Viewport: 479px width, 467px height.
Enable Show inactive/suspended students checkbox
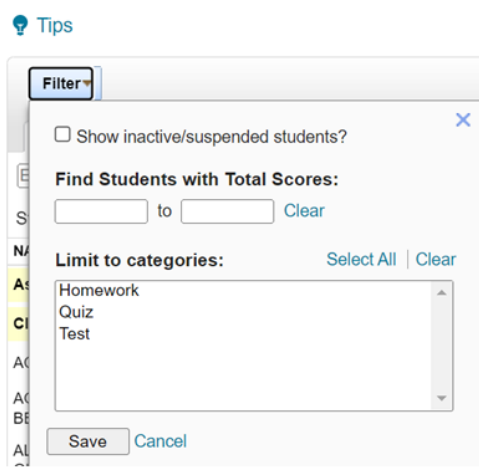point(63,135)
